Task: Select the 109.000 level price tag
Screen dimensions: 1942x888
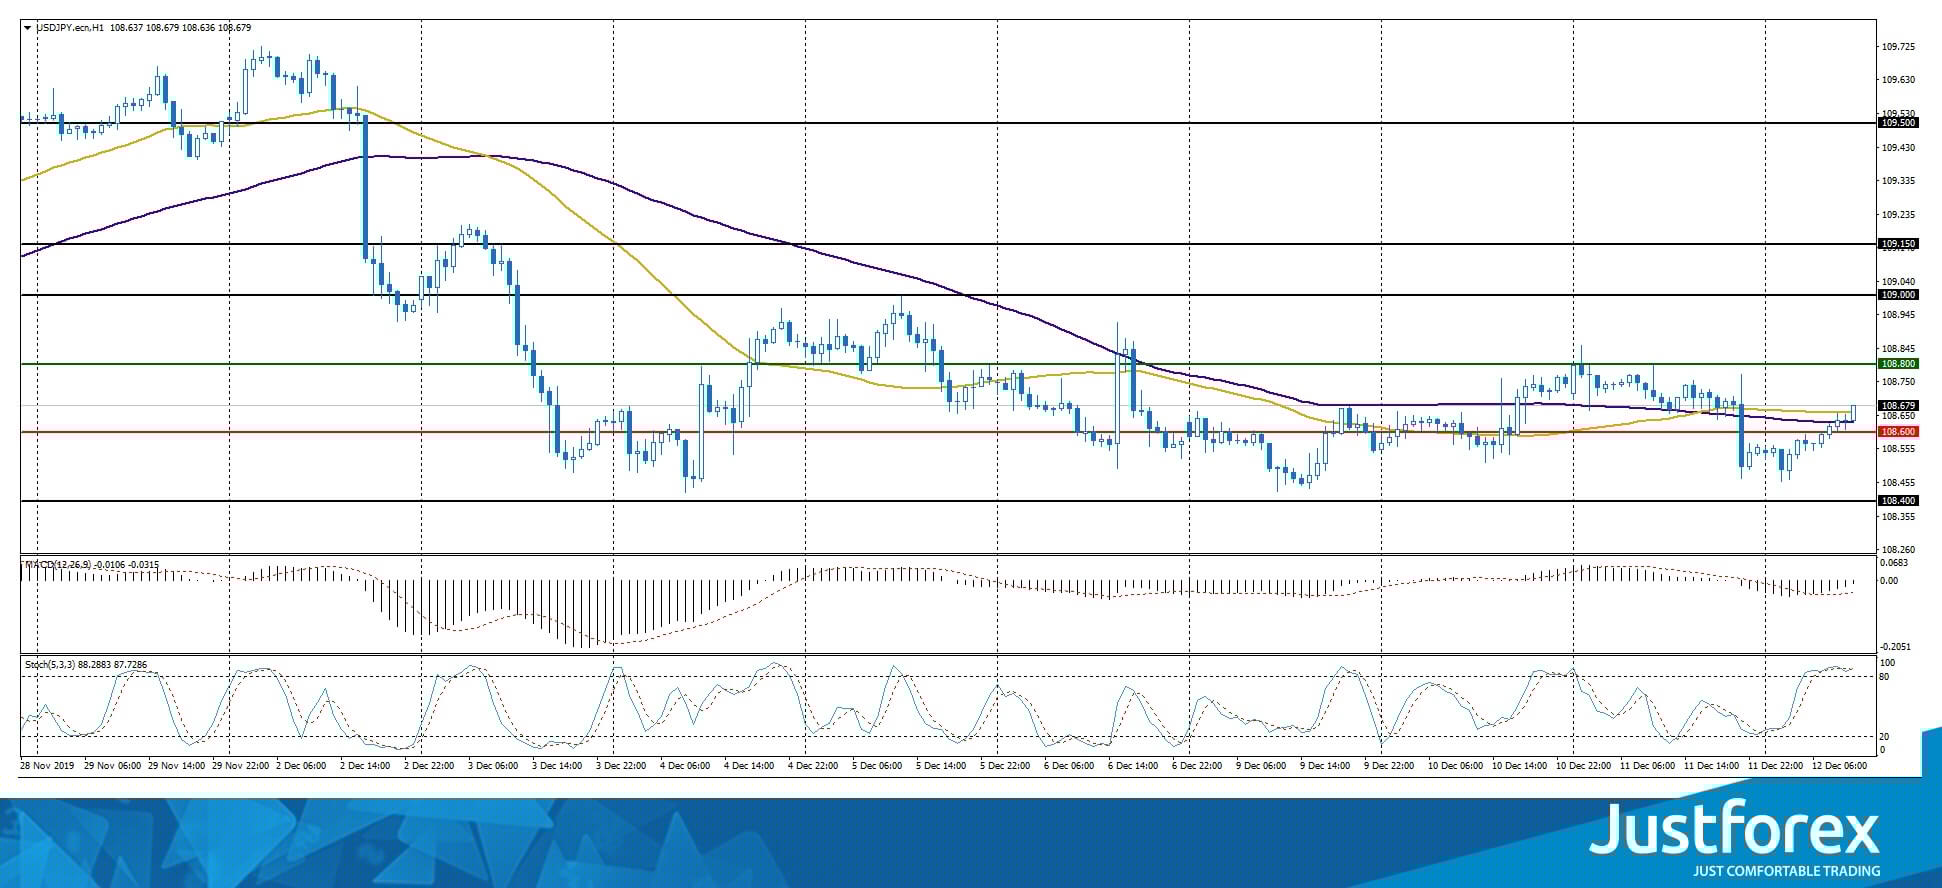Action: pos(1898,295)
